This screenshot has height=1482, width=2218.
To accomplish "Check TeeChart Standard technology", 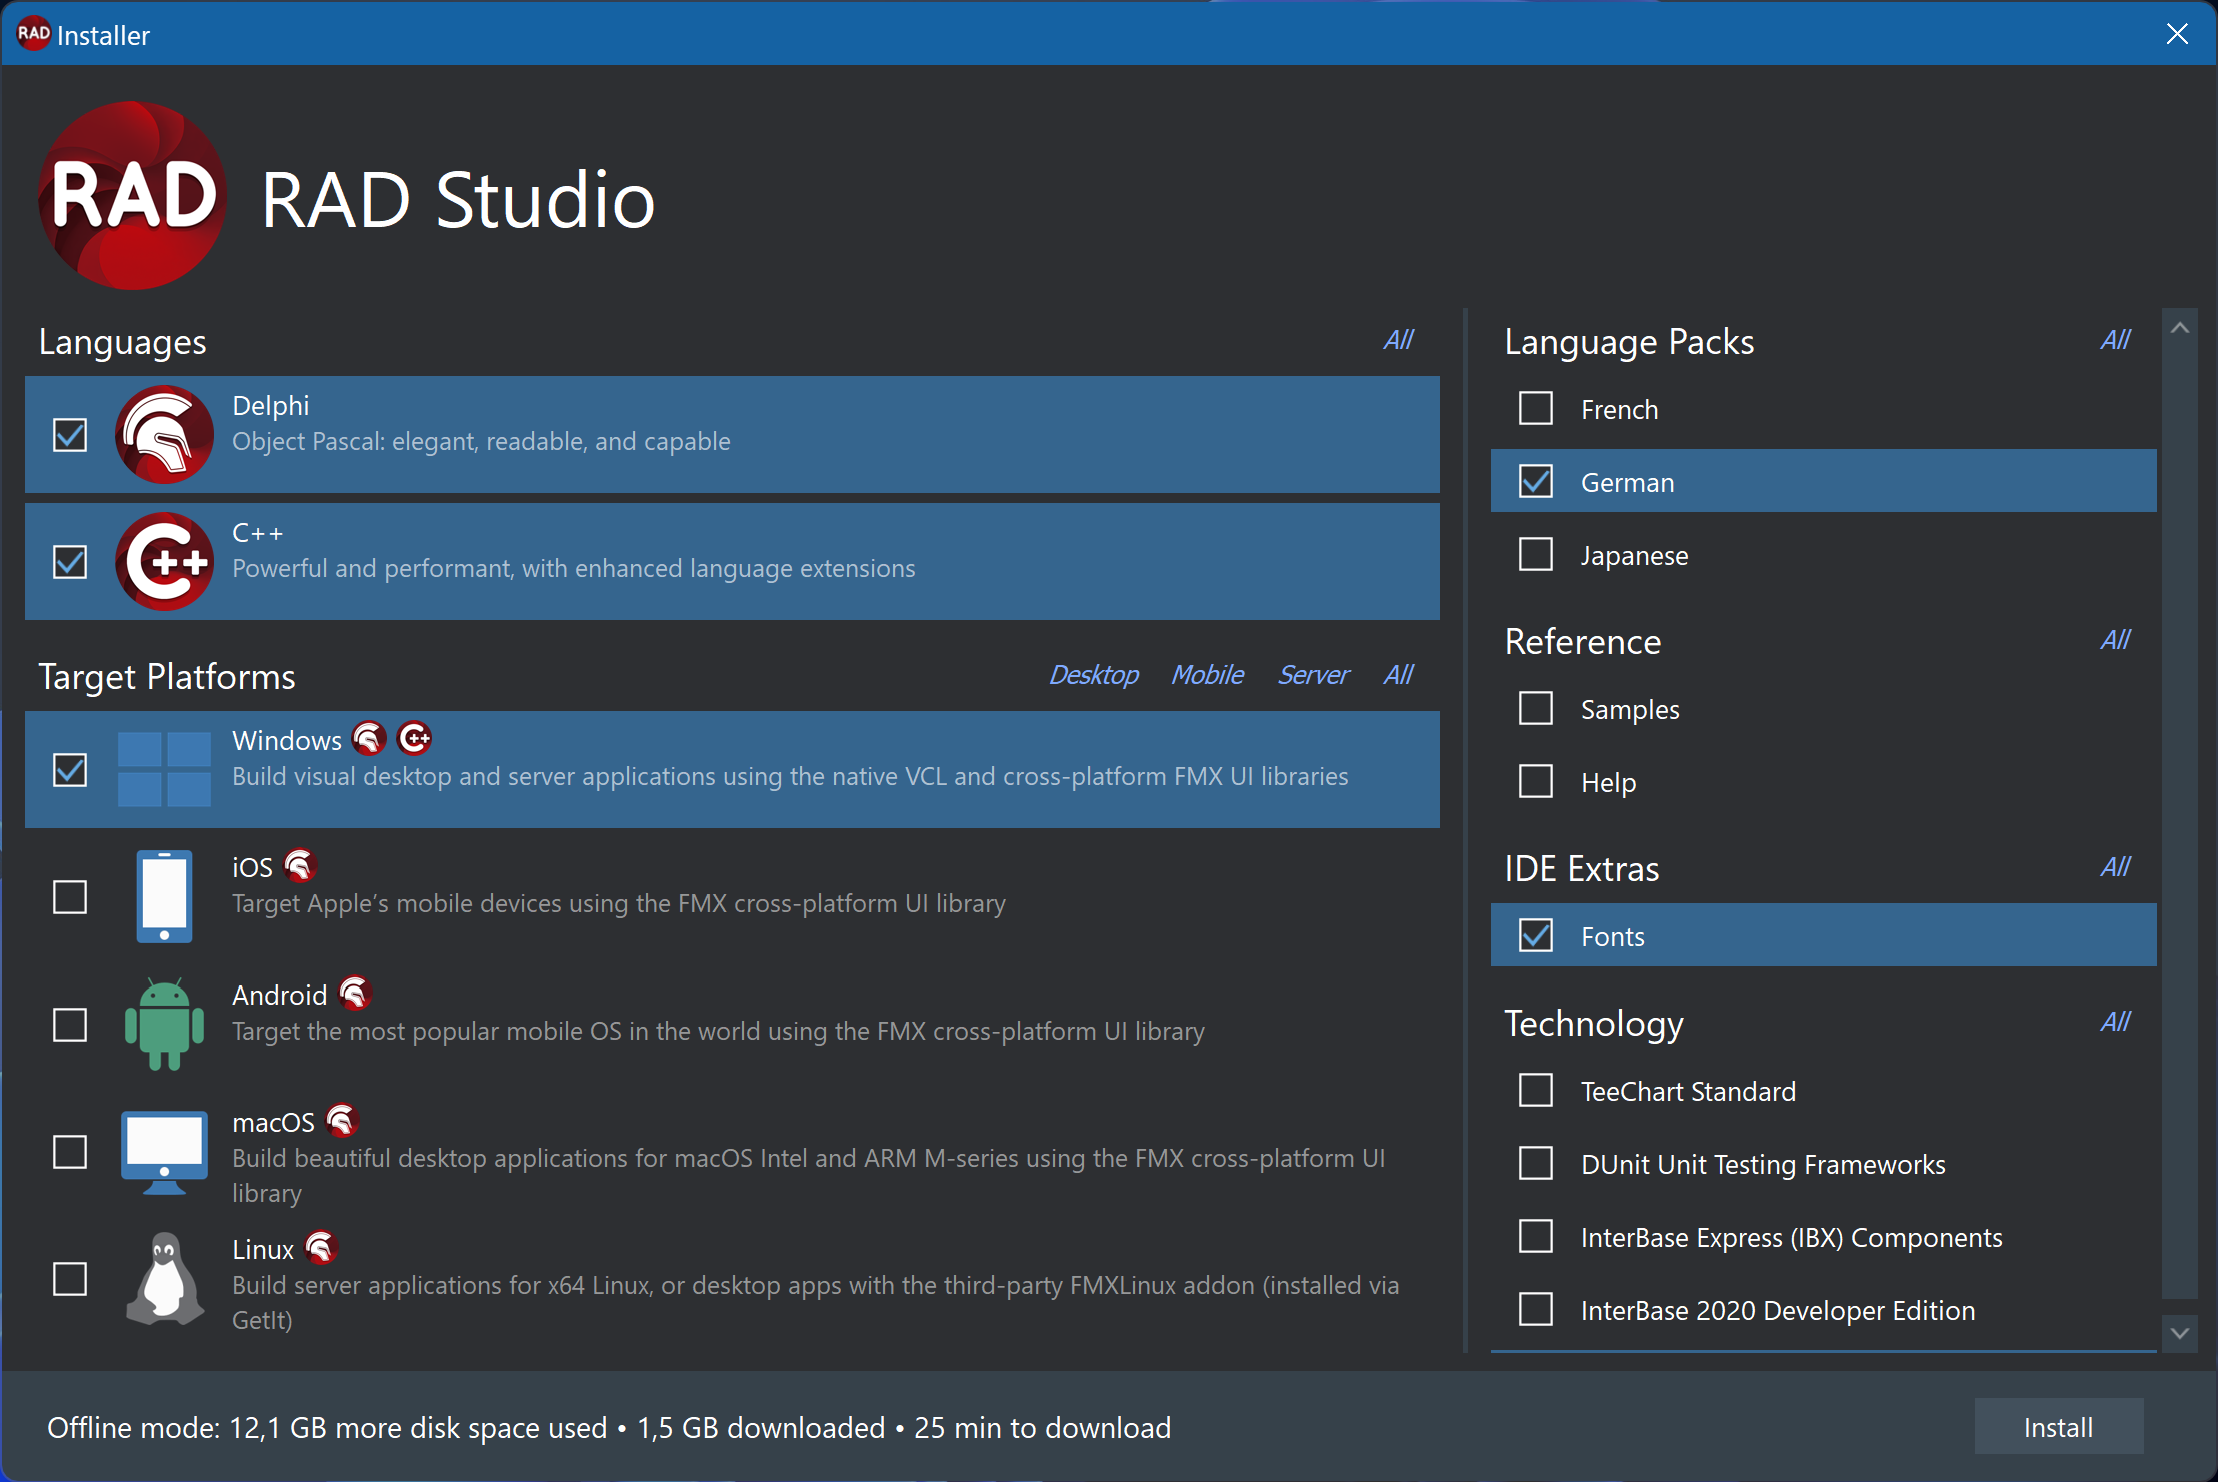I will coord(1536,1090).
